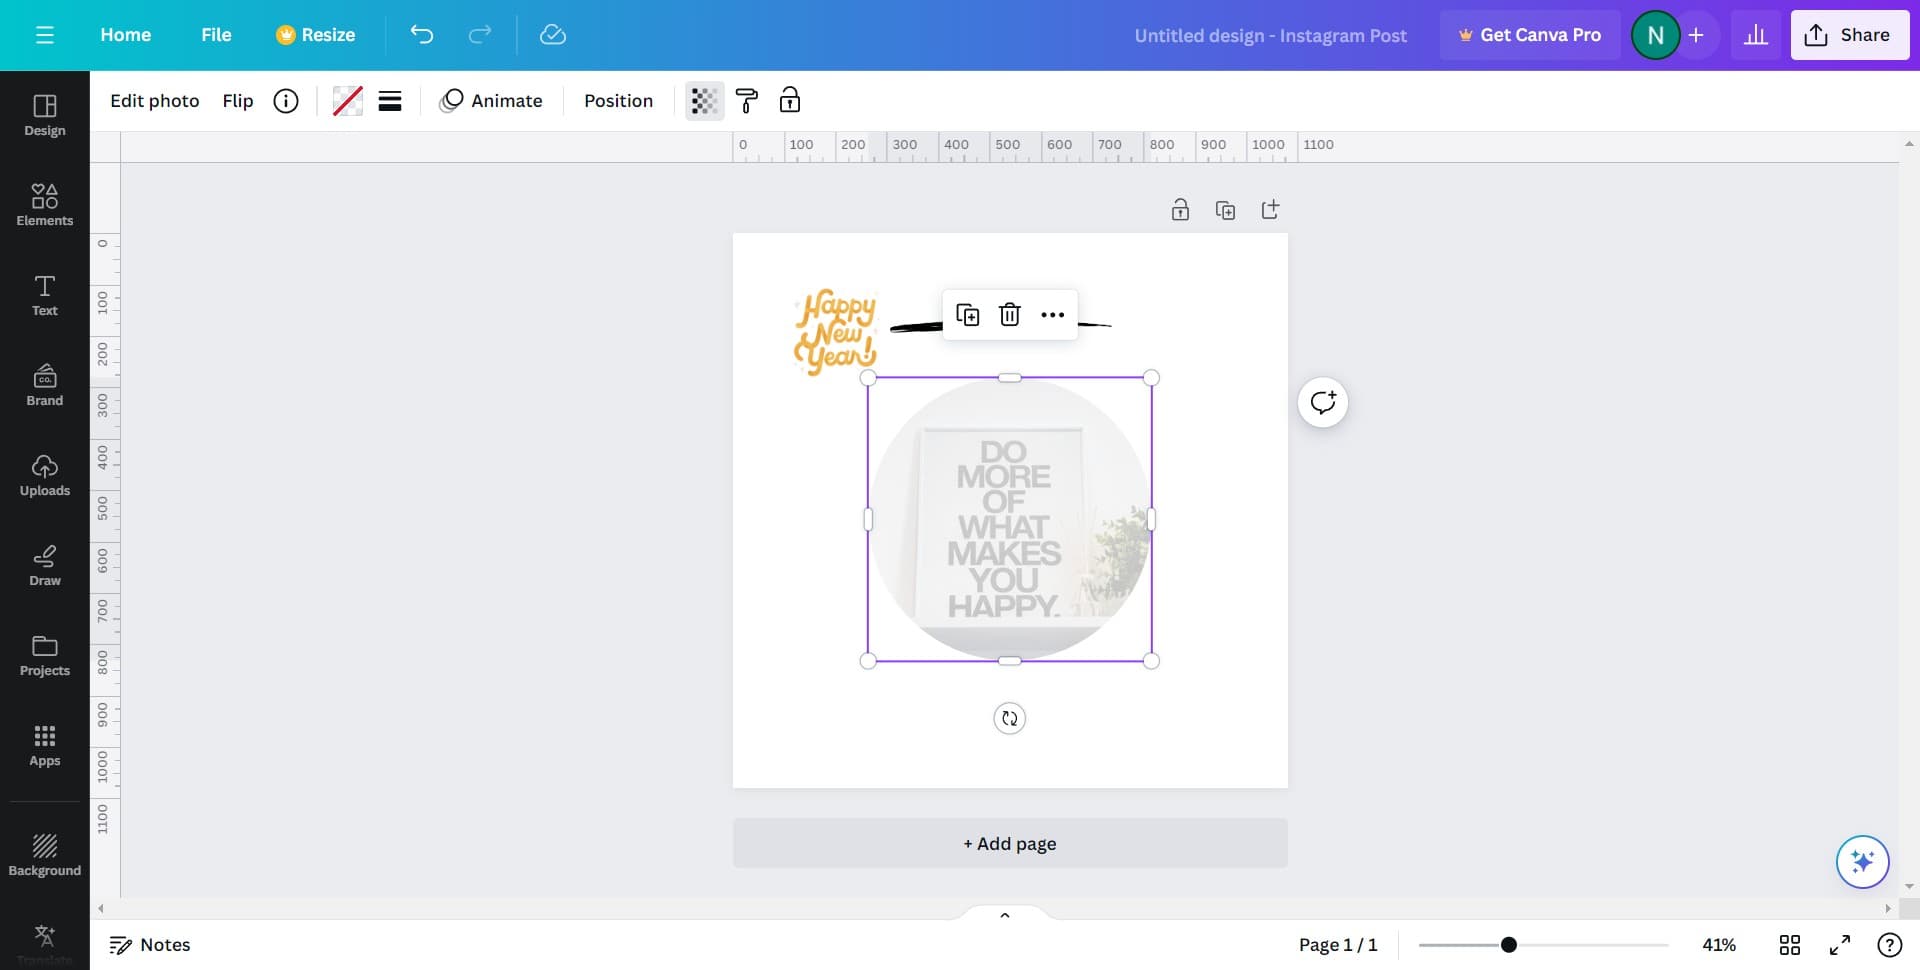The height and width of the screenshot is (970, 1920).
Task: Select the Draw tool in sidebar
Action: (44, 565)
